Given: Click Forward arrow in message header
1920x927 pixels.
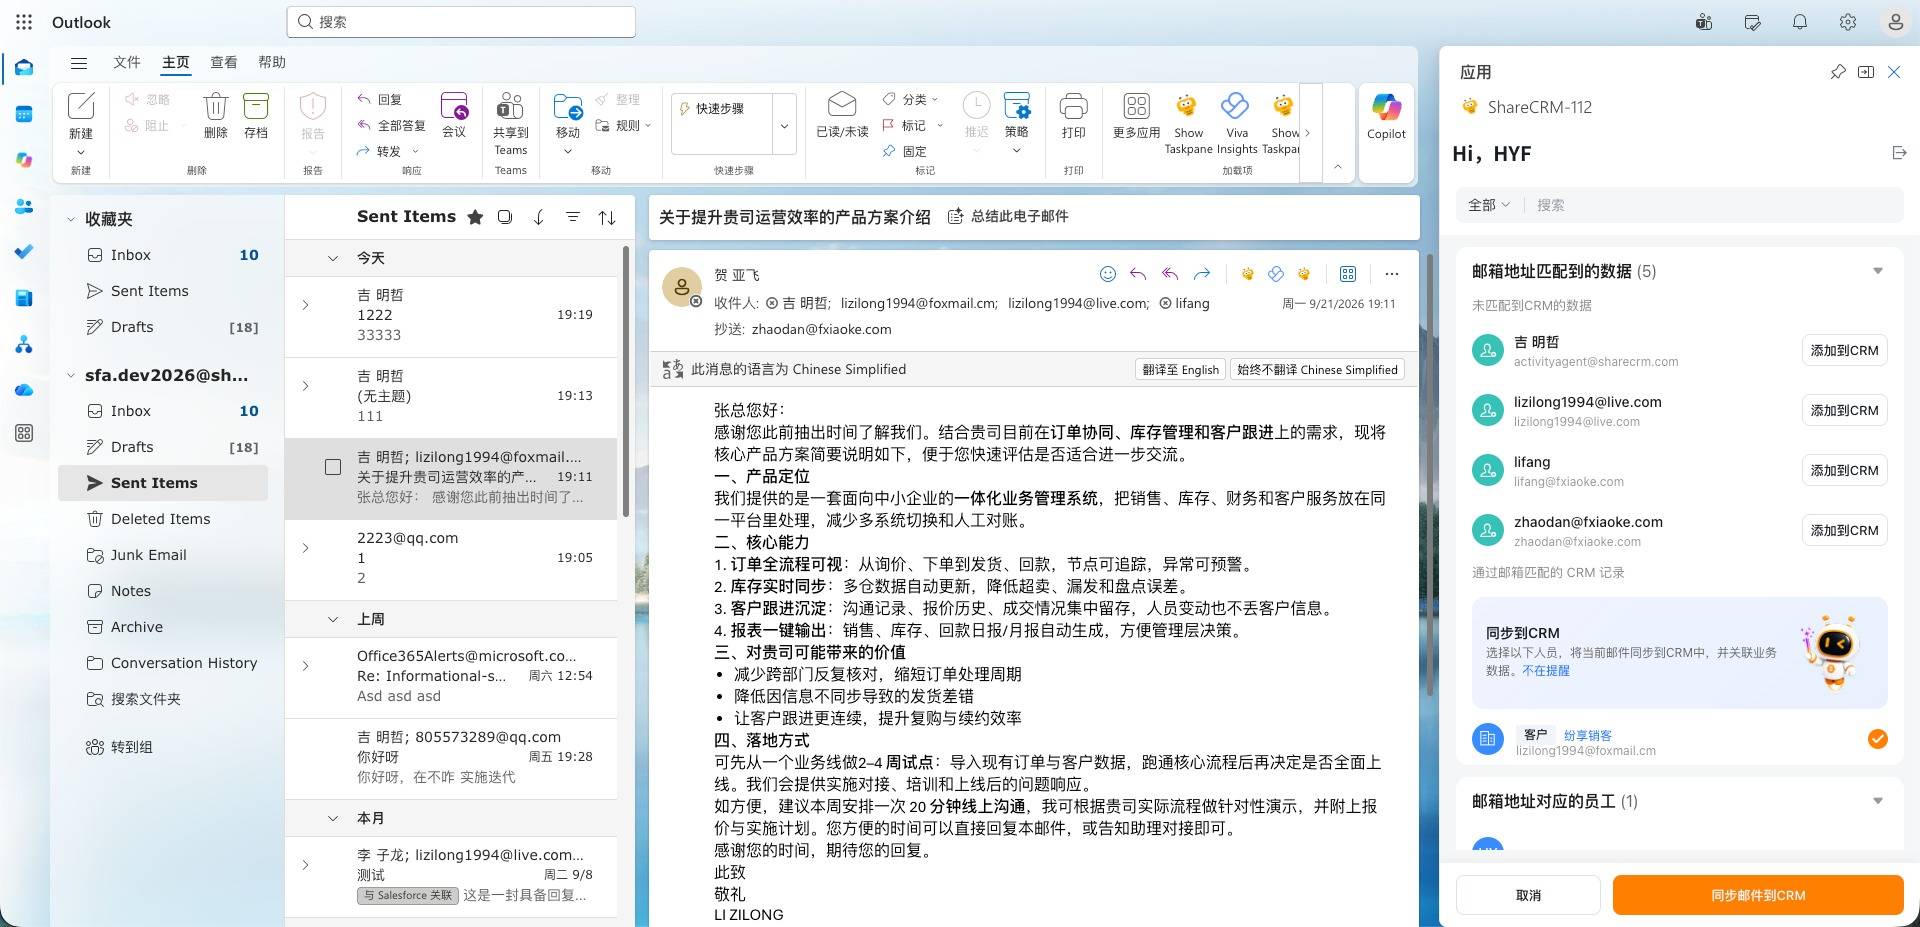Looking at the screenshot, I should tap(1202, 274).
